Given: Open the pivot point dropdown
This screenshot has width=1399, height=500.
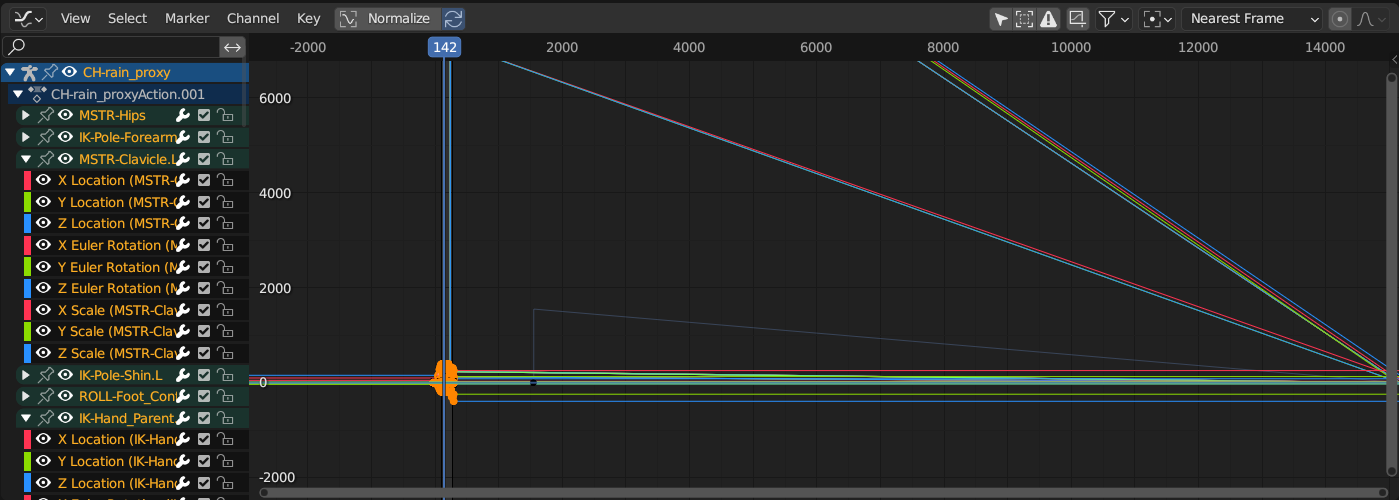Looking at the screenshot, I should (x=1158, y=18).
